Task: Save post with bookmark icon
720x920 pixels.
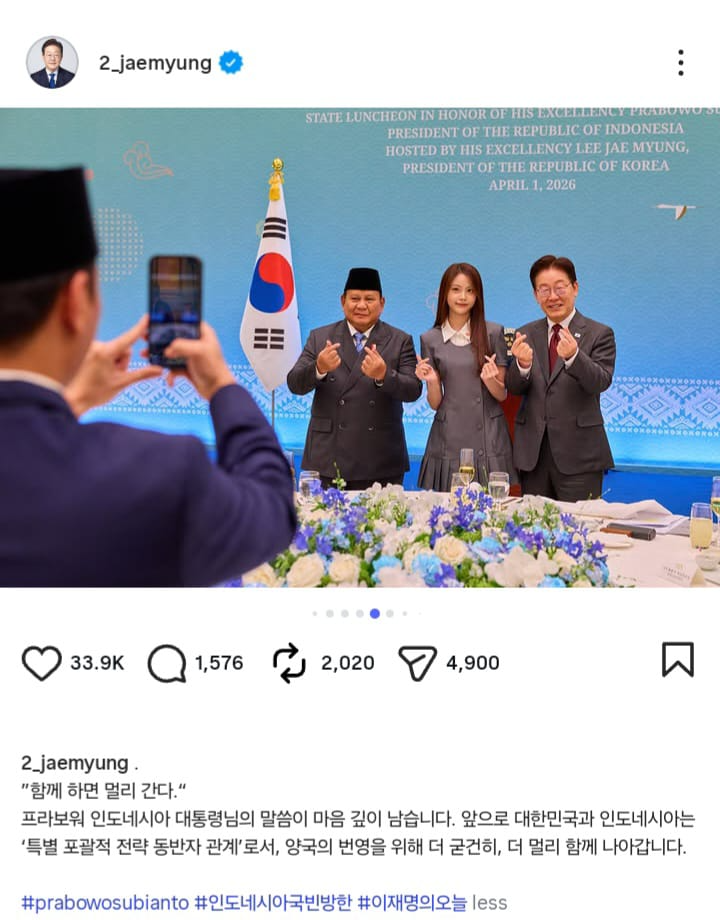Action: (x=678, y=659)
